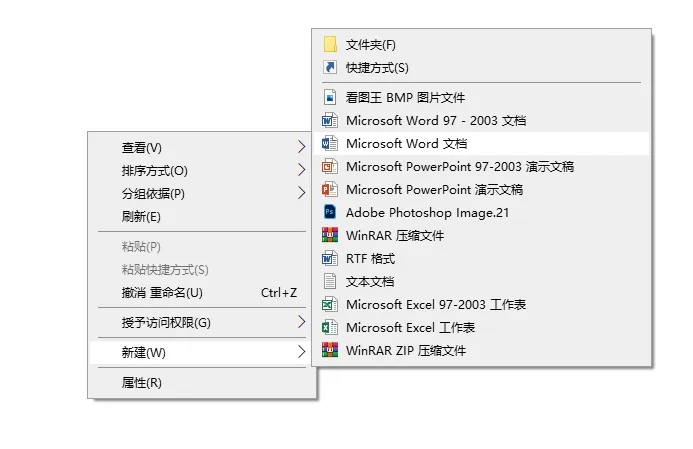Click the Adobe Photoshop Image icon
This screenshot has height=449, width=693.
[329, 213]
